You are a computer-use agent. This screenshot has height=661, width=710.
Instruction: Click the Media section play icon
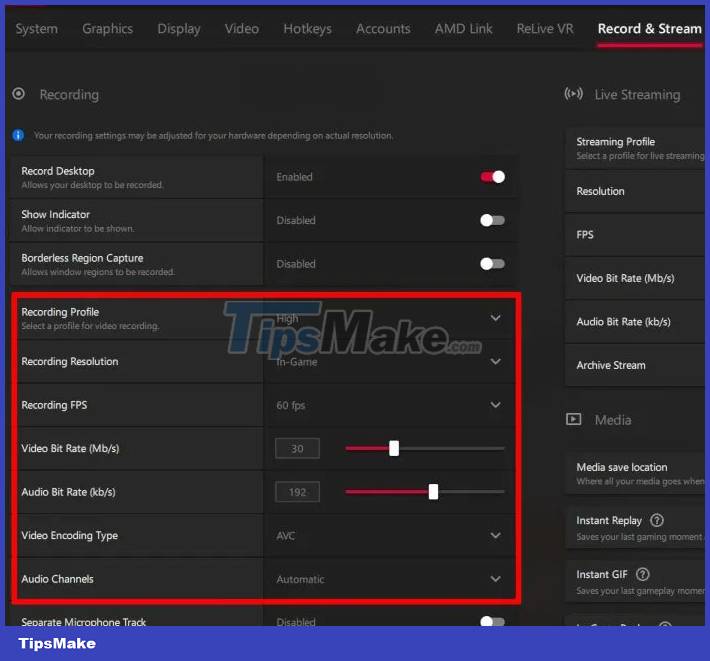click(x=573, y=419)
